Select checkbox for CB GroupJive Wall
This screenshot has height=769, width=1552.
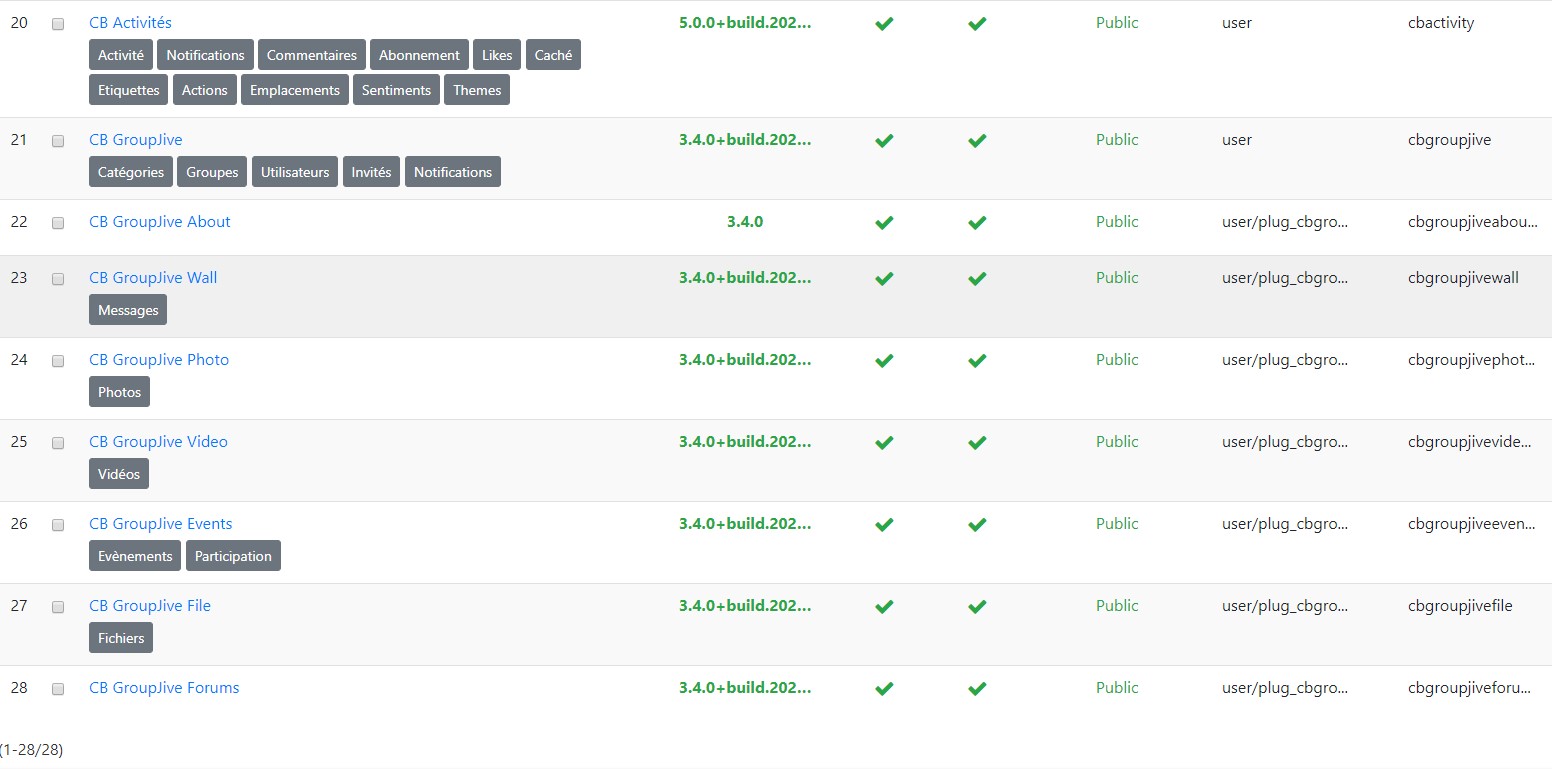pyautogui.click(x=58, y=279)
